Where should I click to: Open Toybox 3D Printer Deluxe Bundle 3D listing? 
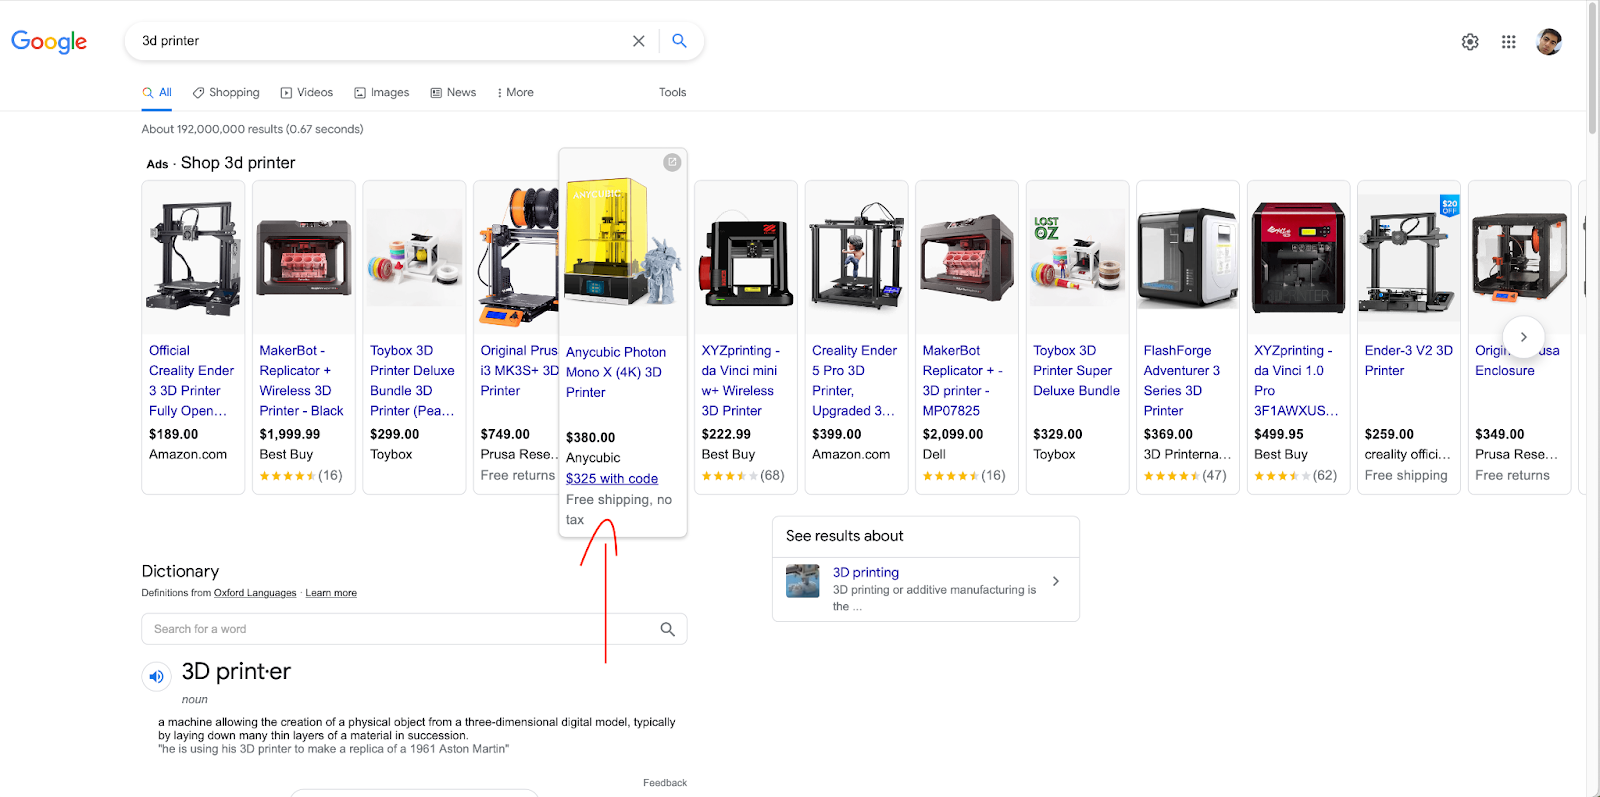tap(412, 381)
